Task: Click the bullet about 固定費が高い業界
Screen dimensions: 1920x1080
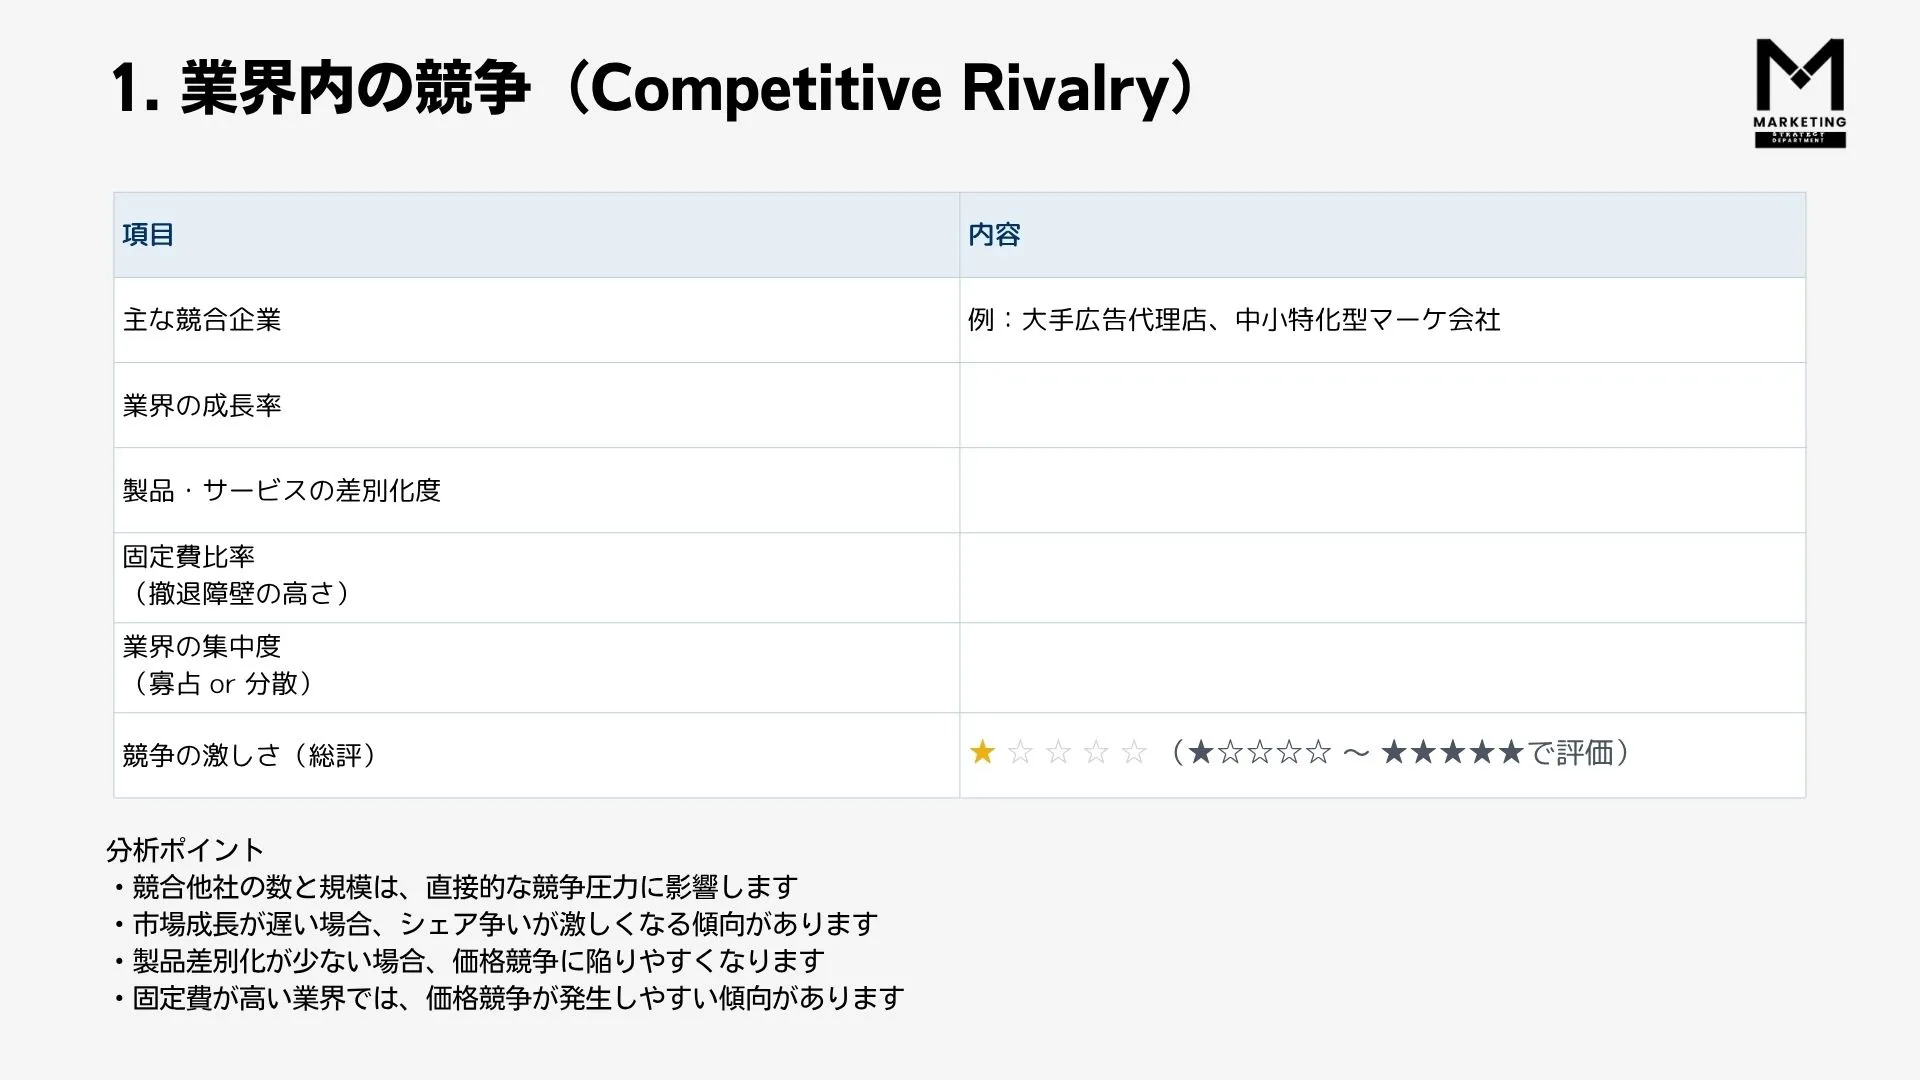Action: [506, 998]
